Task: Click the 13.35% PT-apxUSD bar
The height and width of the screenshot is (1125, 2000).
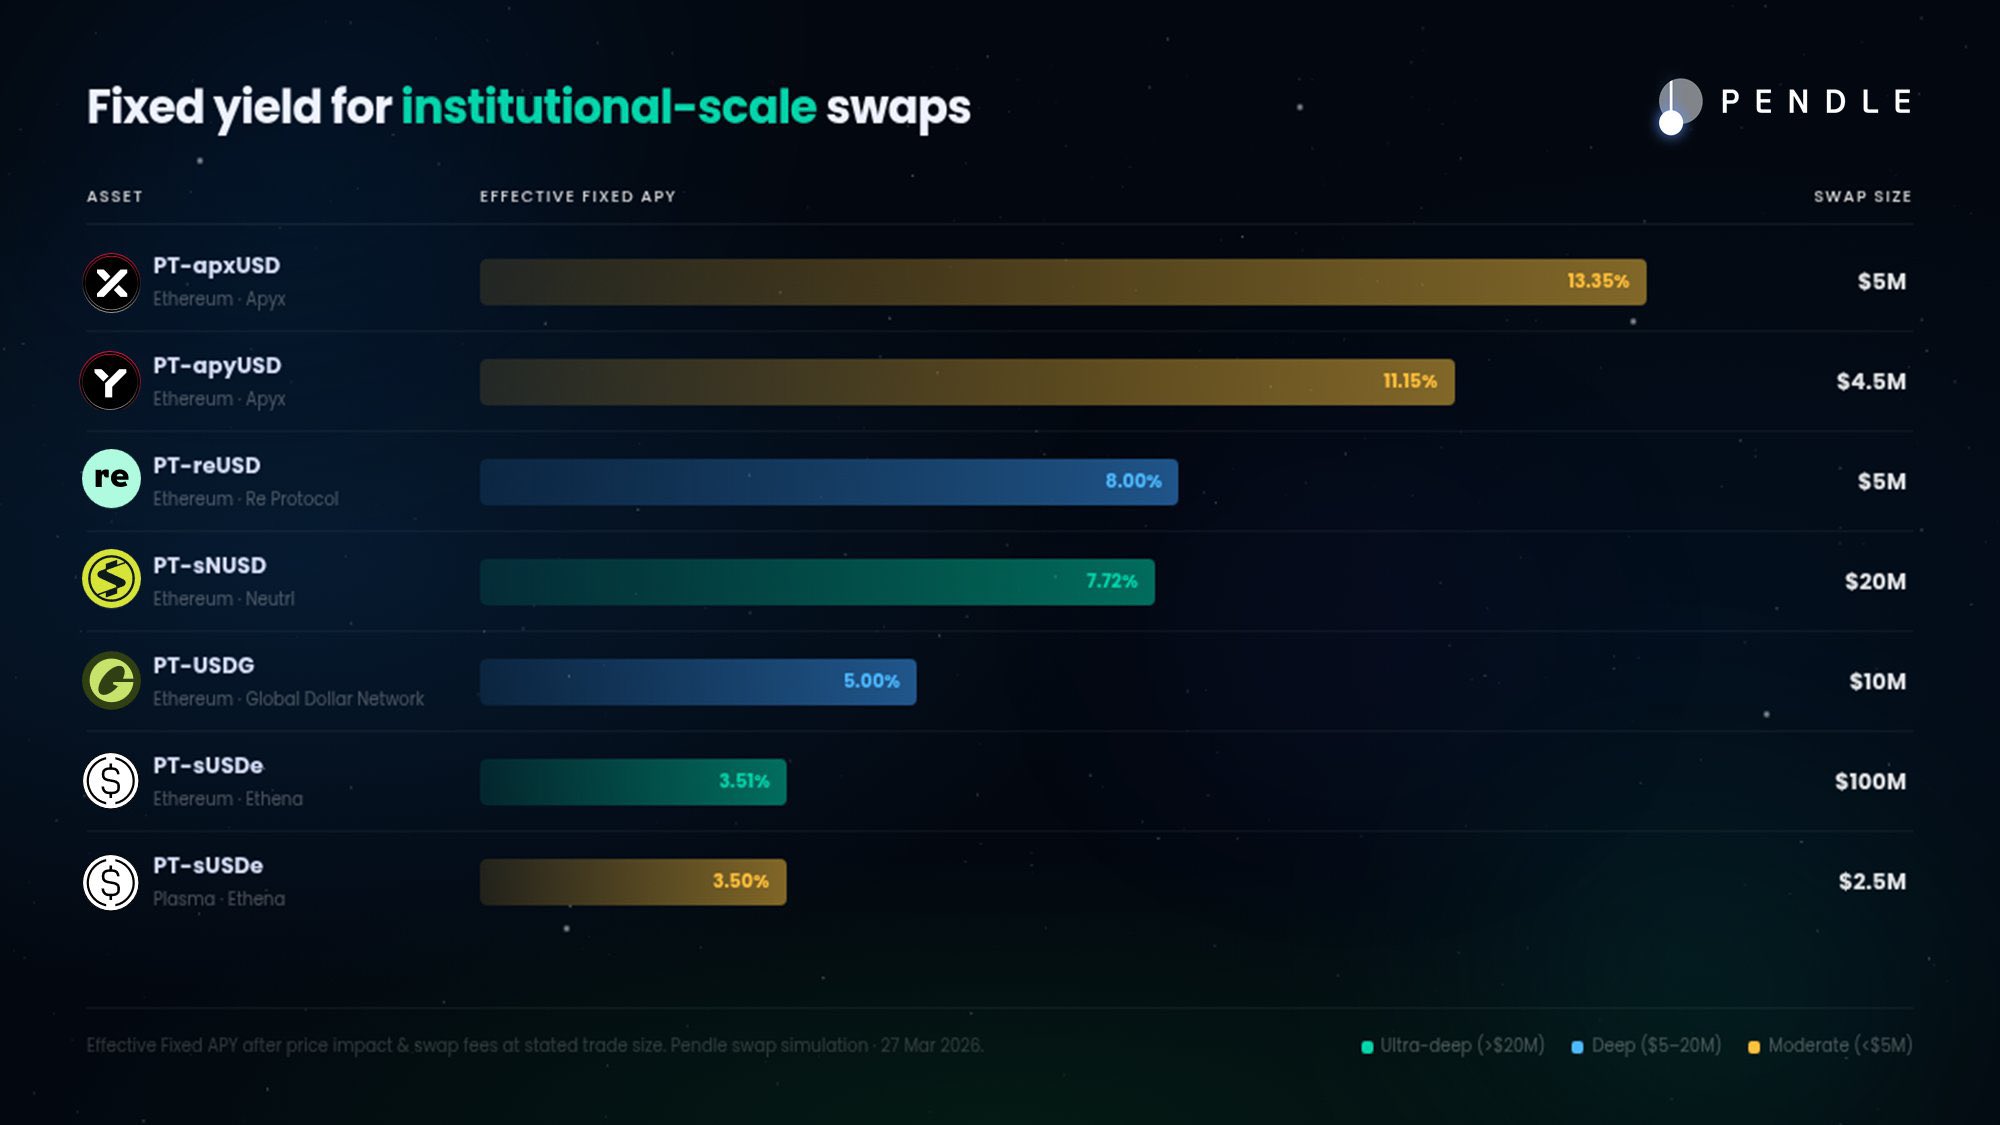Action: coord(1062,282)
